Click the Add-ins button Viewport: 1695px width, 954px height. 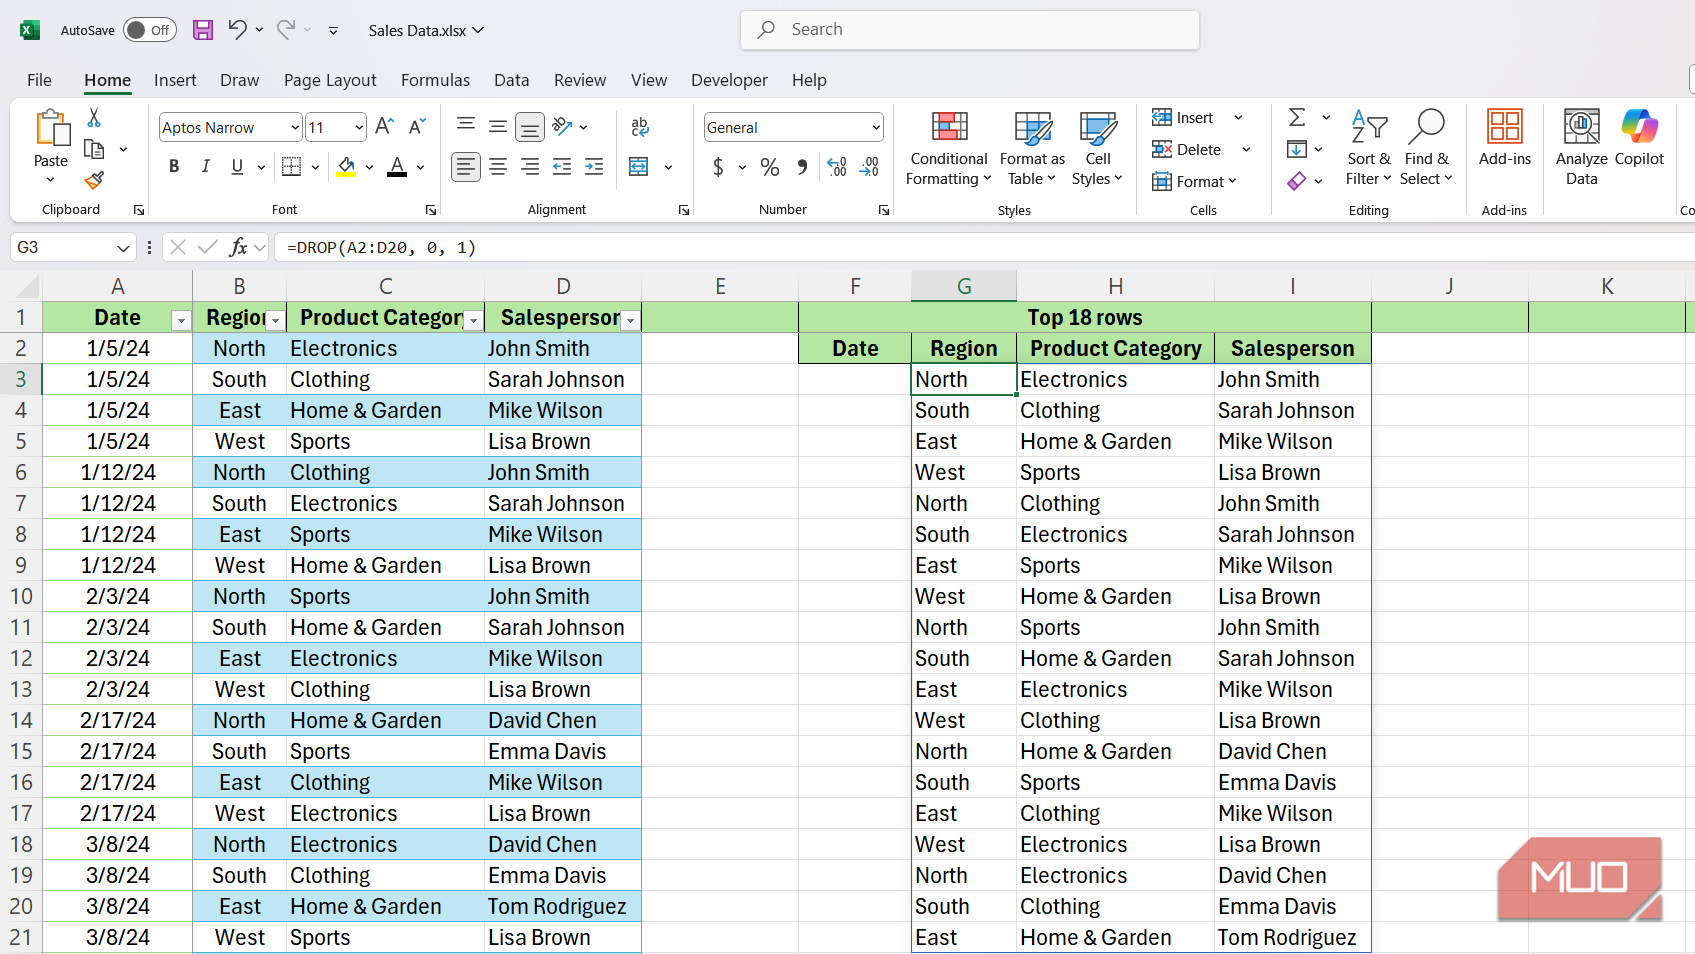pyautogui.click(x=1504, y=137)
